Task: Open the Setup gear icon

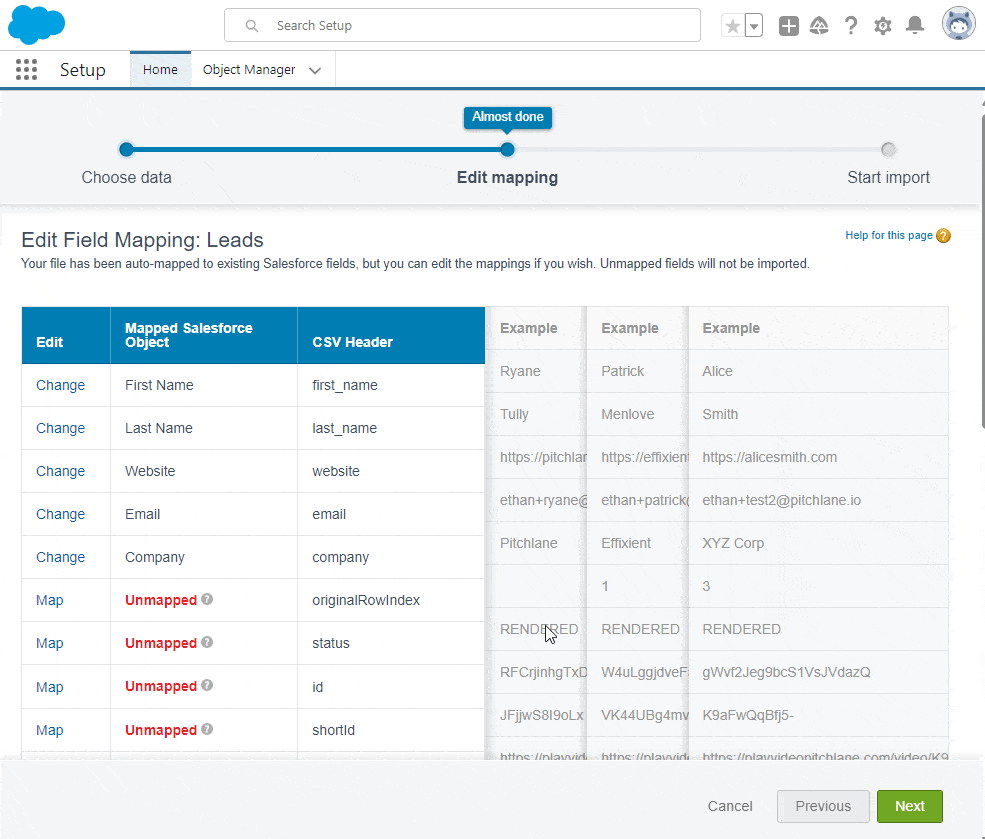Action: coord(883,26)
